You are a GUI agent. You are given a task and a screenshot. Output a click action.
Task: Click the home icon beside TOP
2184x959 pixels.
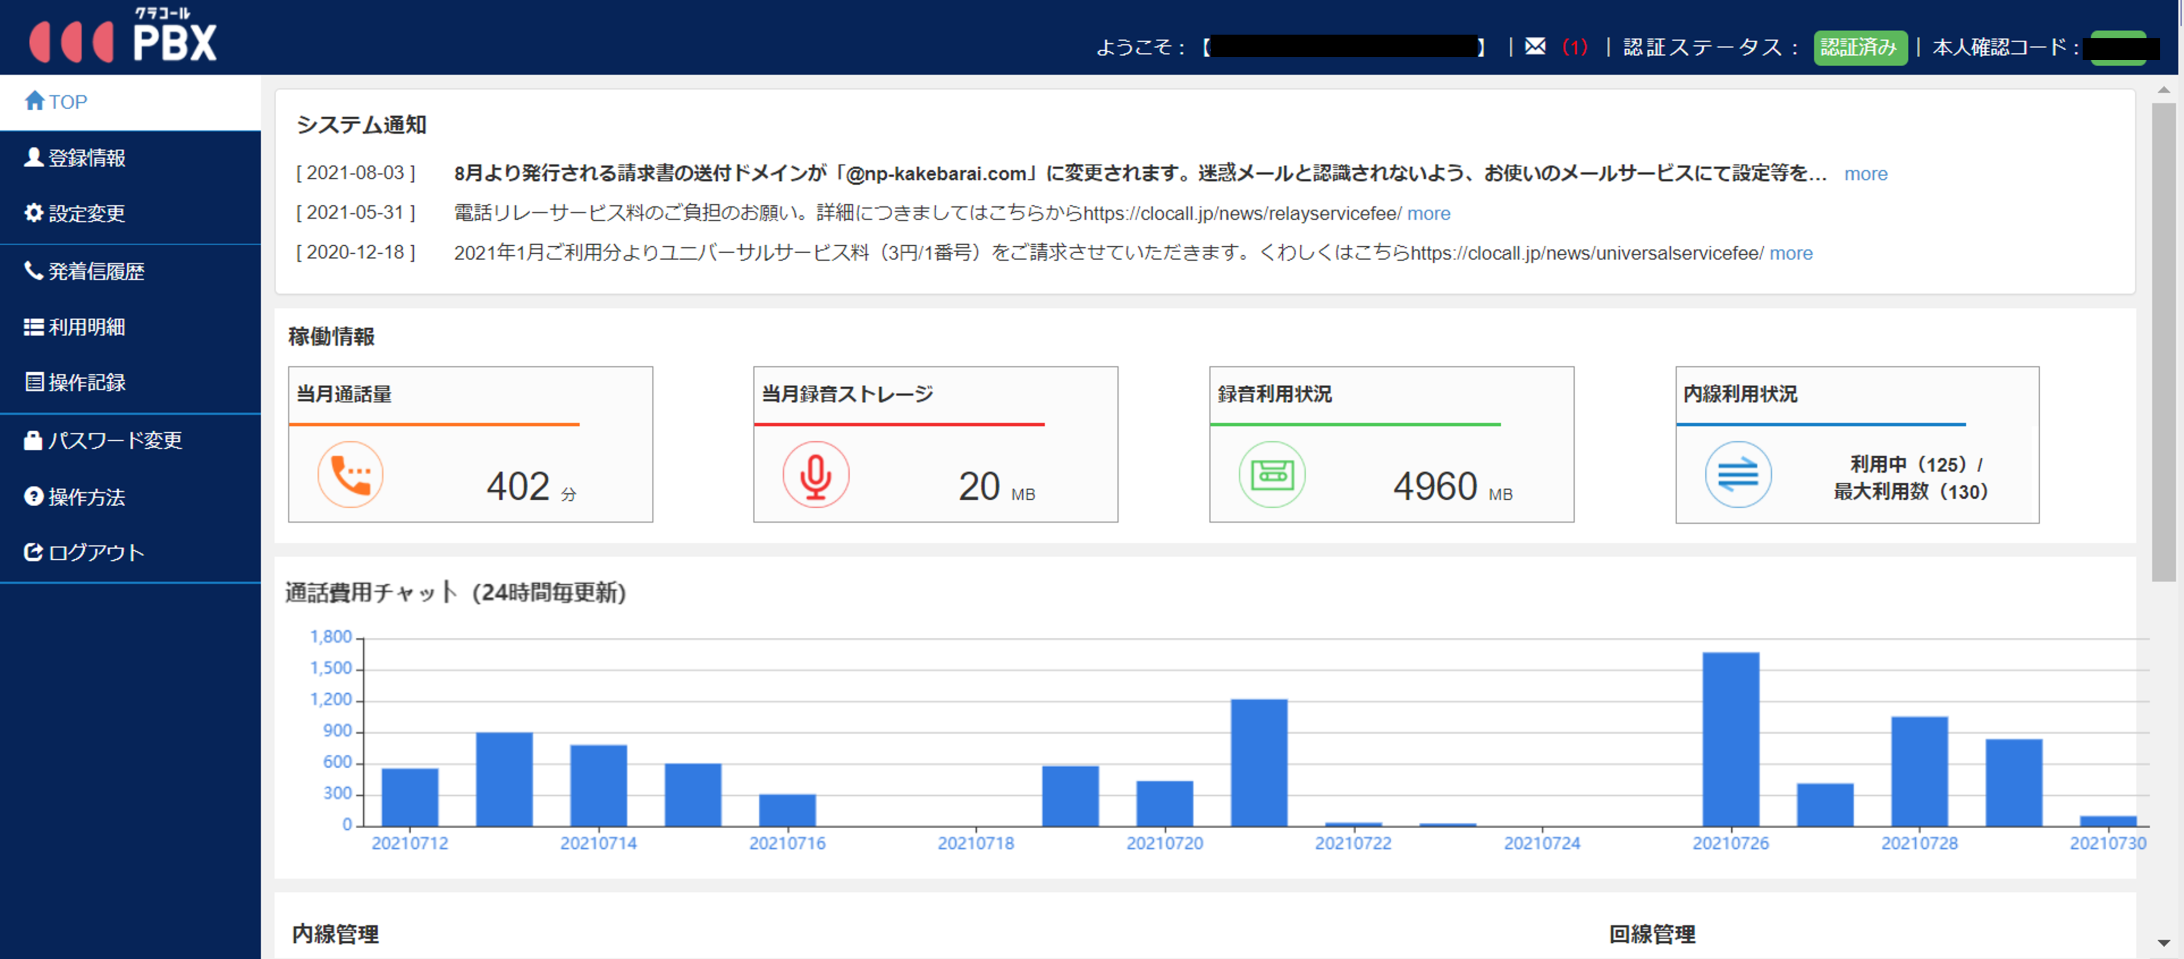[35, 101]
